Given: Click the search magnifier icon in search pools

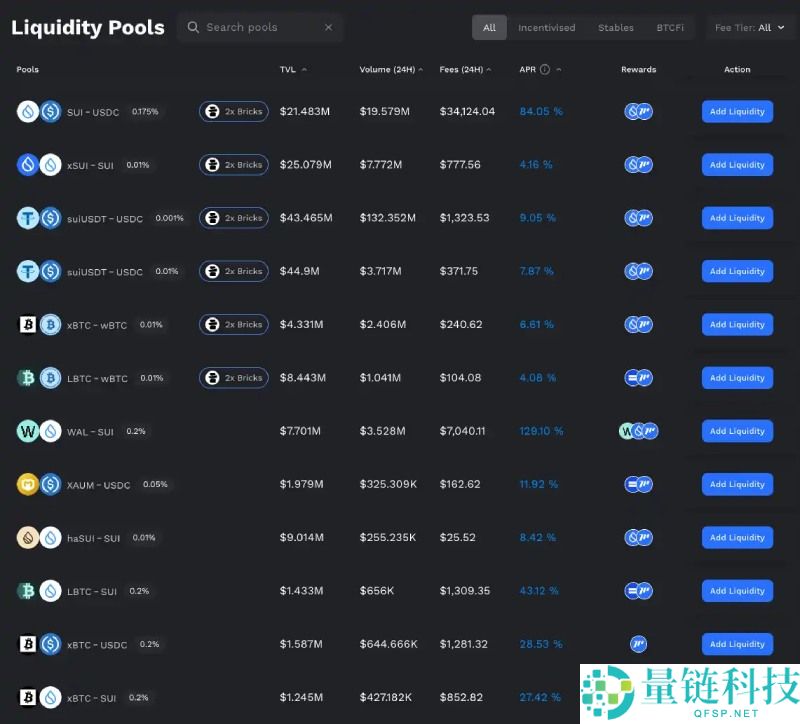Looking at the screenshot, I should point(193,27).
